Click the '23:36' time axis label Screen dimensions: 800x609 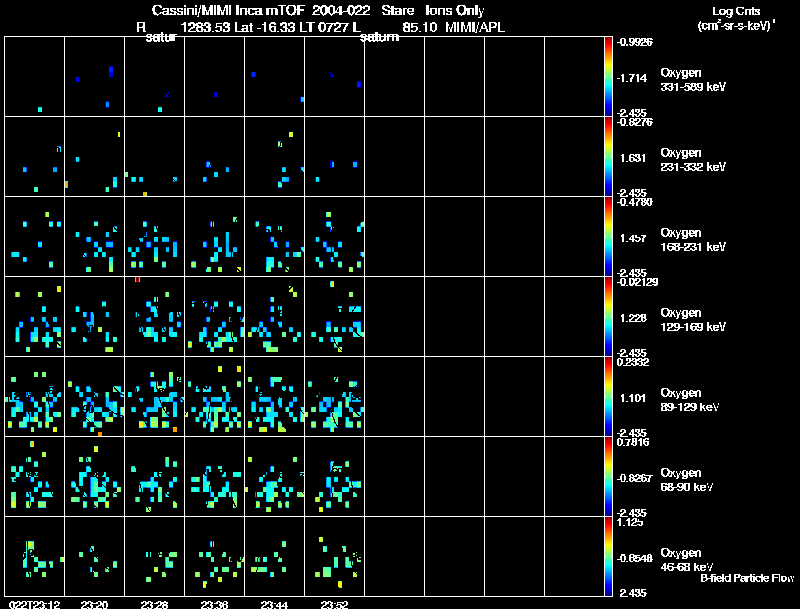tap(214, 604)
